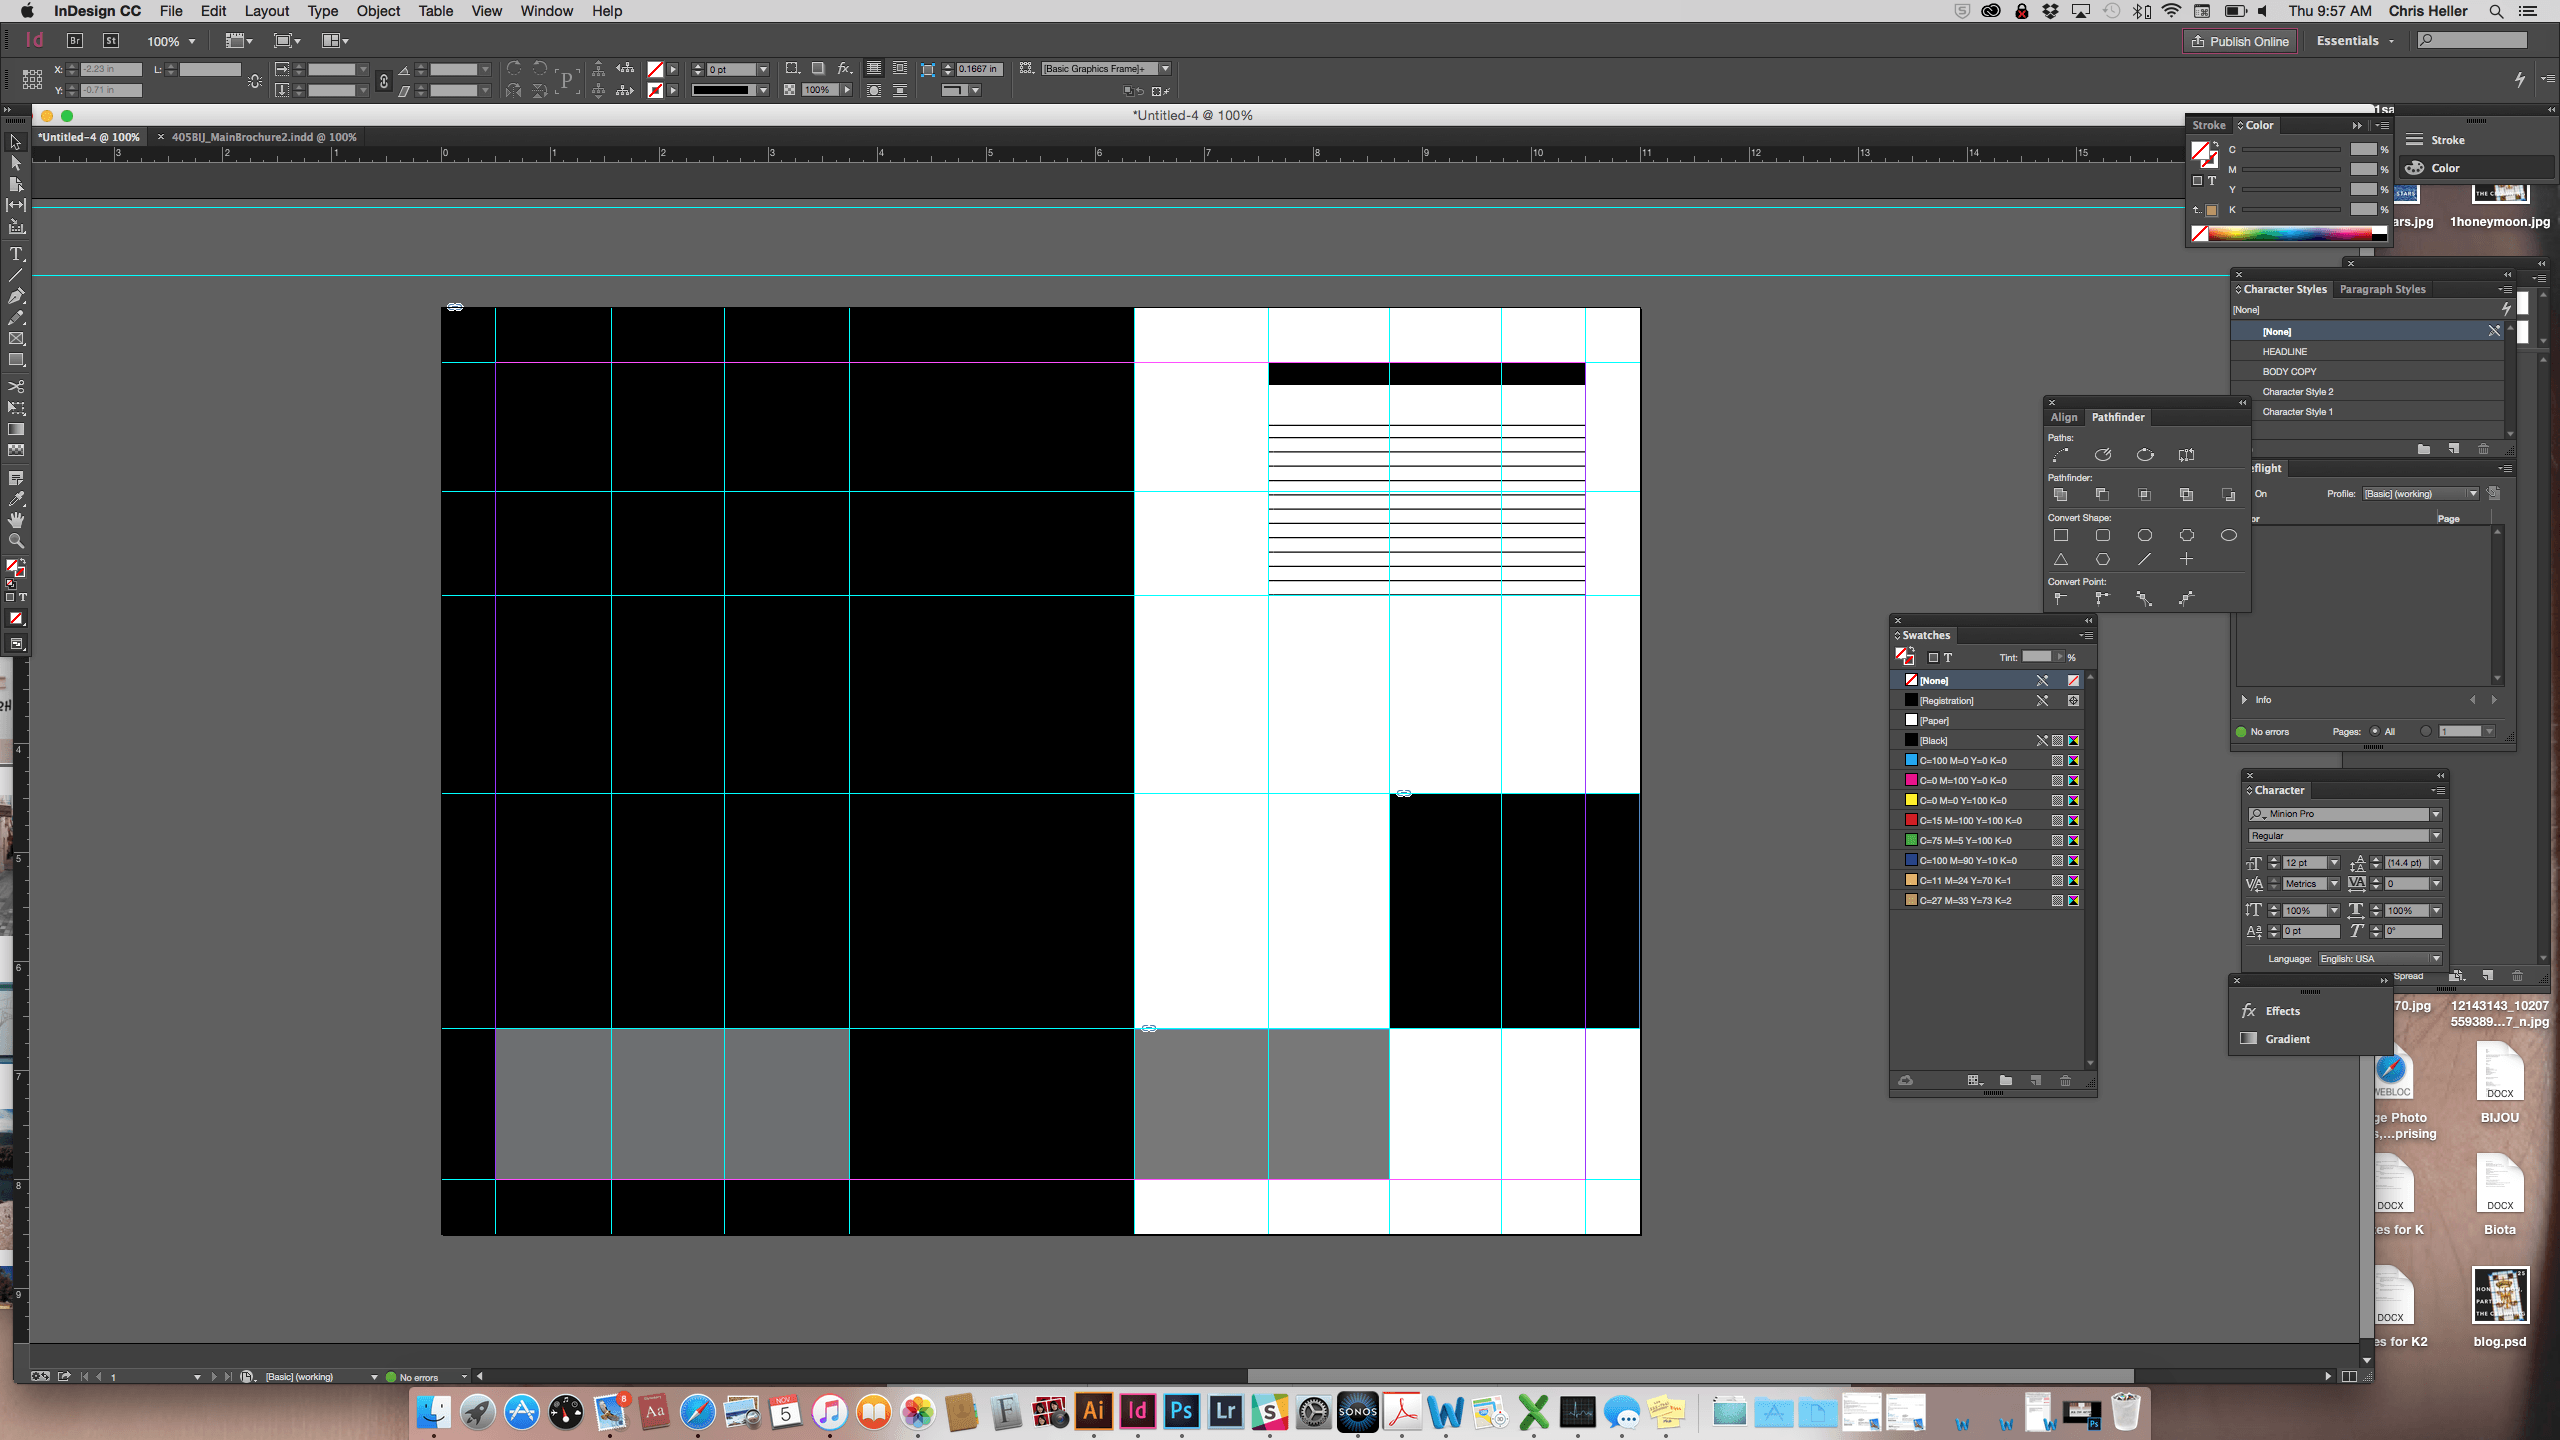Select the C=15 M=100 Y=100 red swatch
The height and width of the screenshot is (1440, 2560).
pyautogui.click(x=1969, y=821)
